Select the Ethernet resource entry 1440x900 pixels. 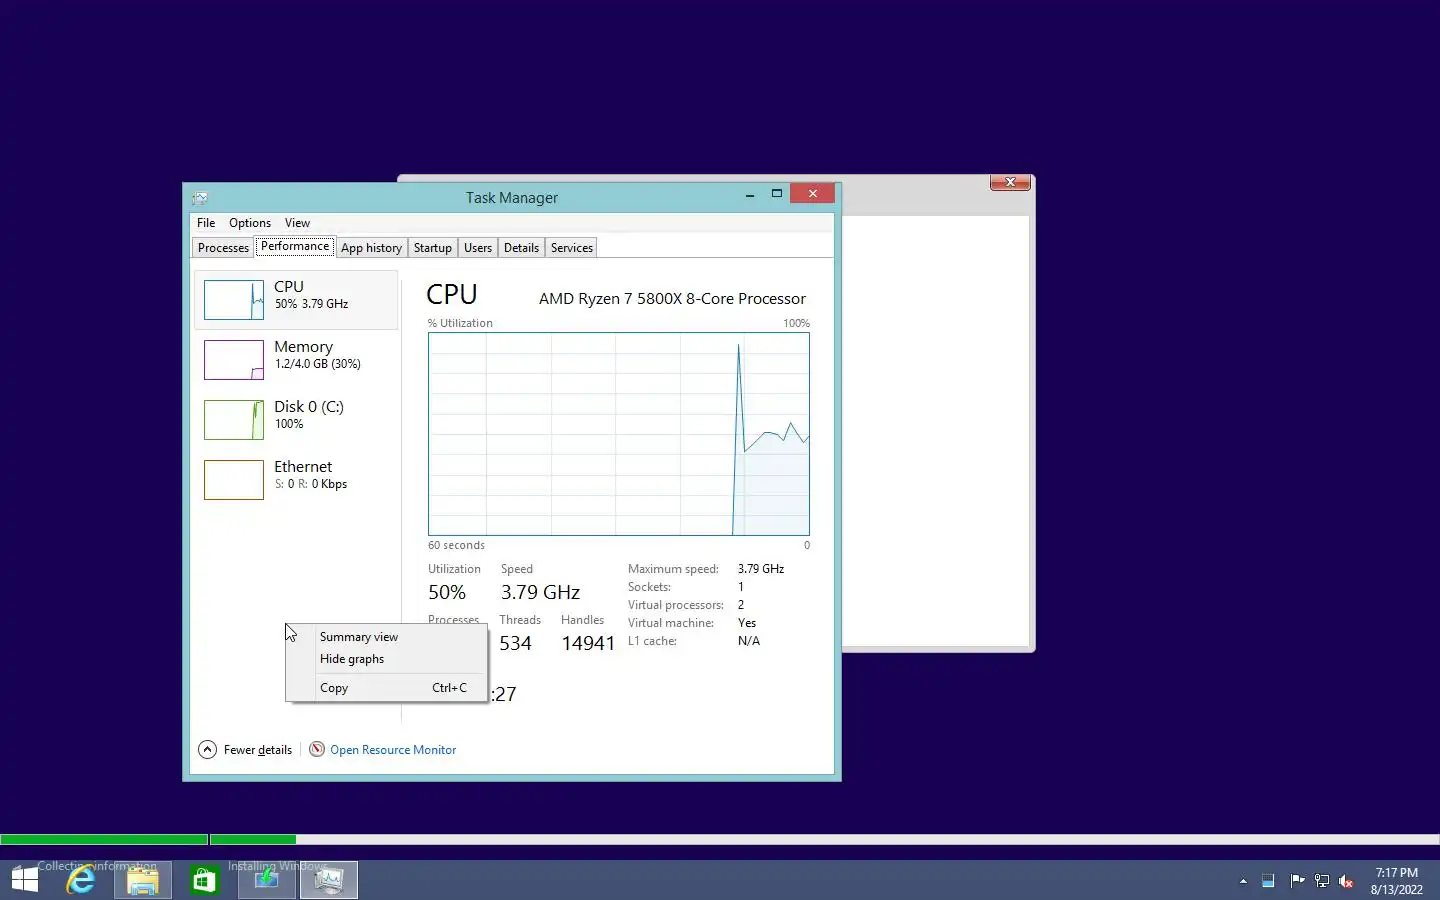coord(296,480)
